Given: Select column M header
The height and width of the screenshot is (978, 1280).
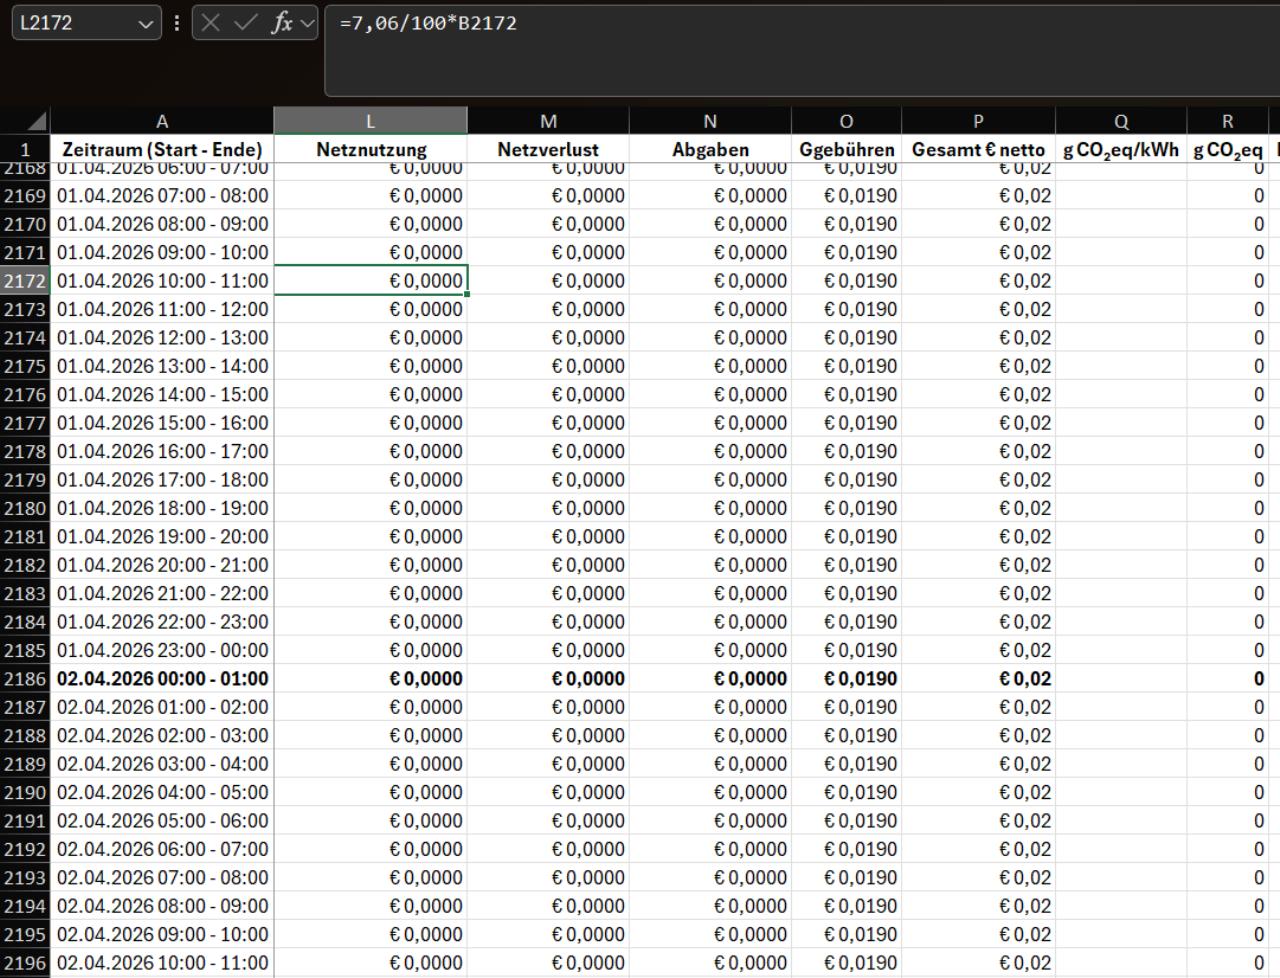Looking at the screenshot, I should pos(548,121).
